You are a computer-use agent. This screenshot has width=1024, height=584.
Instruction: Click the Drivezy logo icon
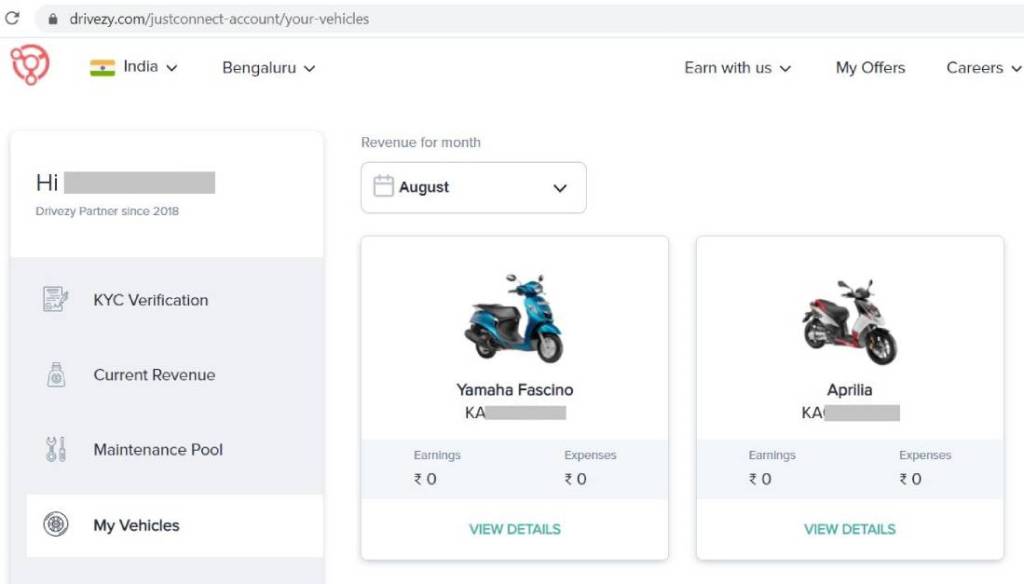(30, 66)
